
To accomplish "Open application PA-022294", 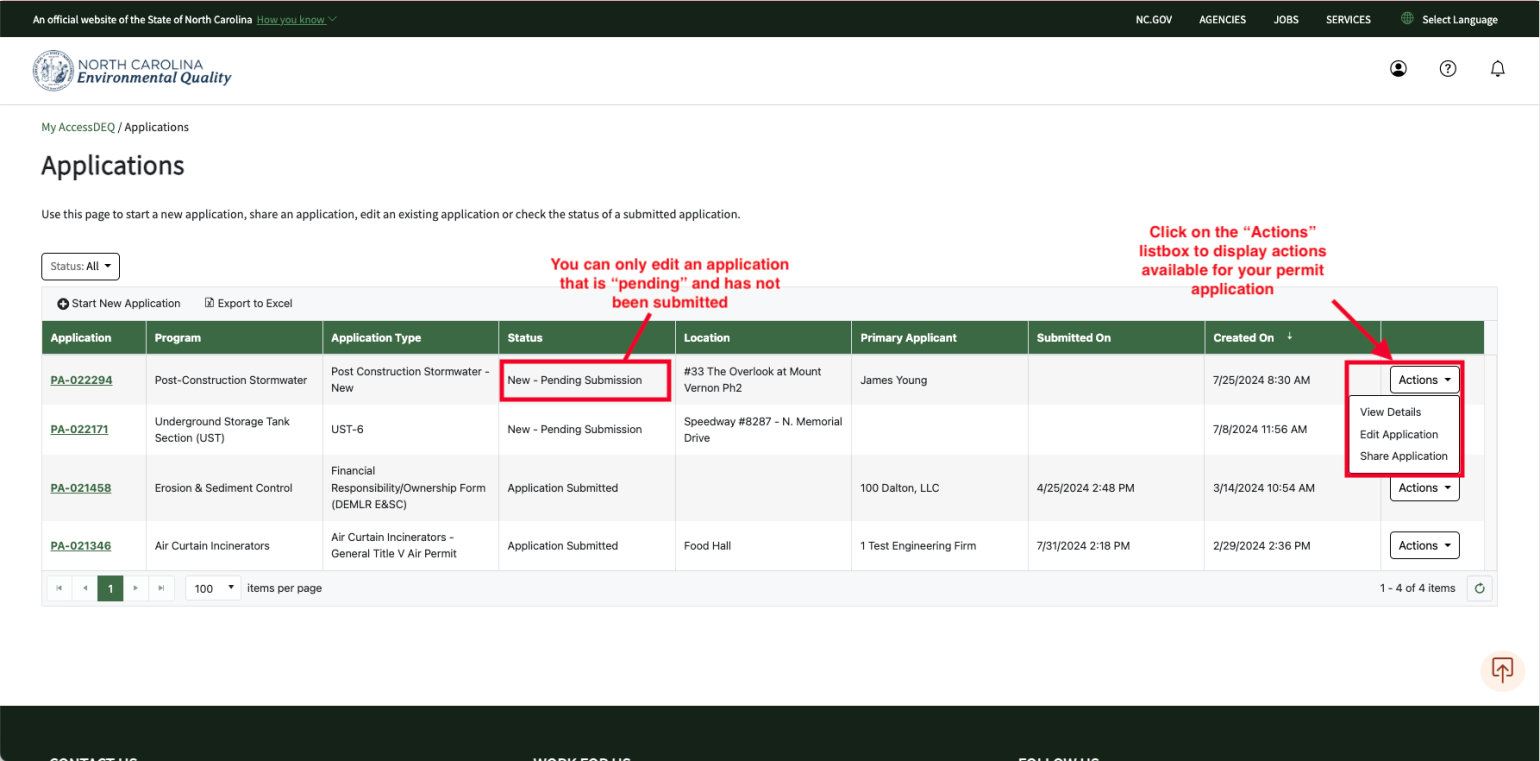I will [81, 380].
